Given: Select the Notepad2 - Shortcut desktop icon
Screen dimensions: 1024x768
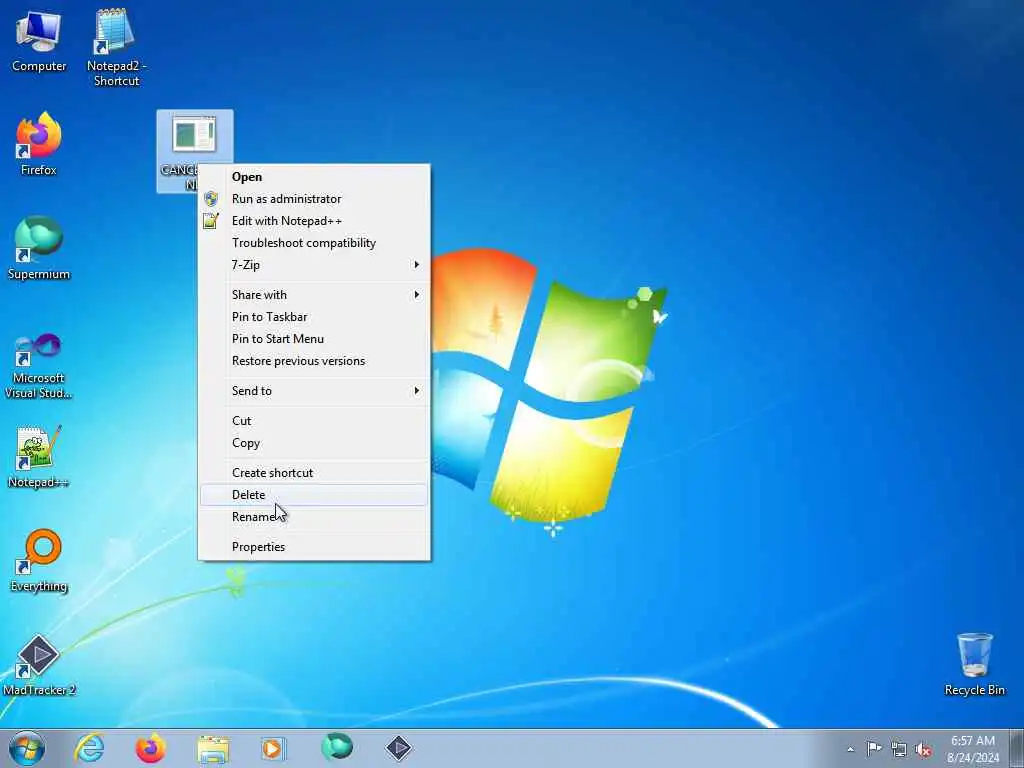Looking at the screenshot, I should point(116,47).
